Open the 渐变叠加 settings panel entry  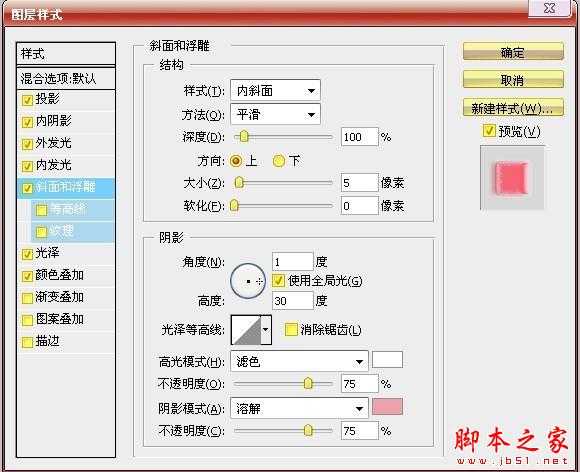(x=59, y=297)
